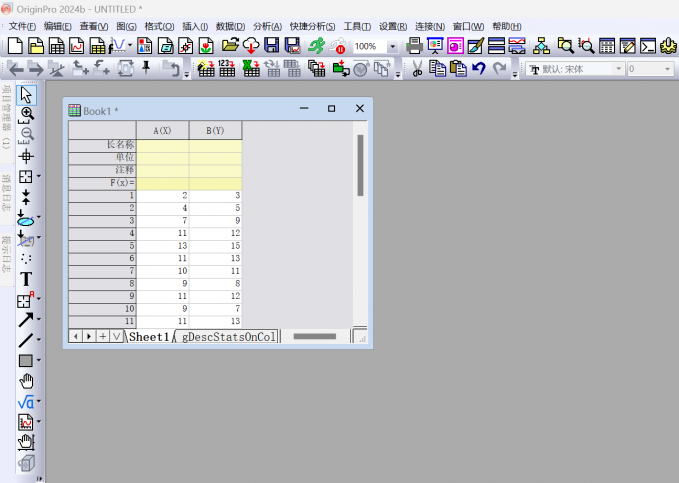Click the New Notes window icon
Image resolution: width=679 pixels, height=483 pixels.
click(165, 46)
